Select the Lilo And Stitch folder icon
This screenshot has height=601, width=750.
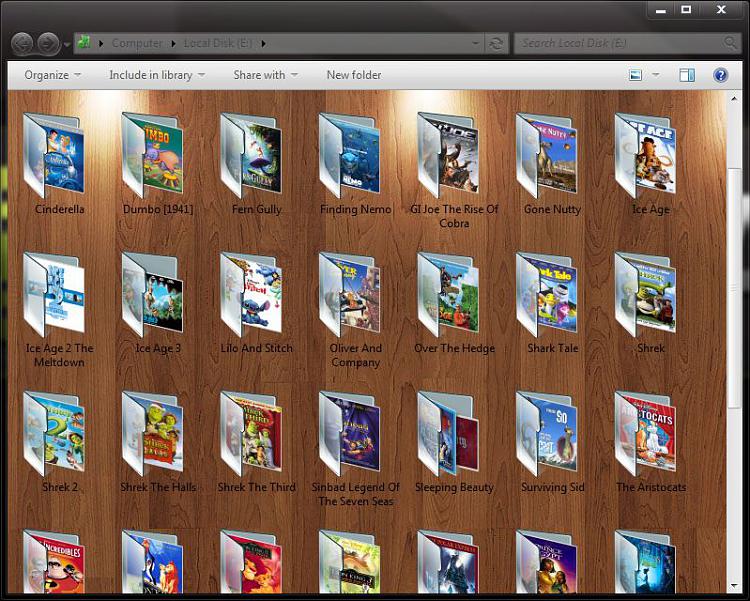pos(251,295)
